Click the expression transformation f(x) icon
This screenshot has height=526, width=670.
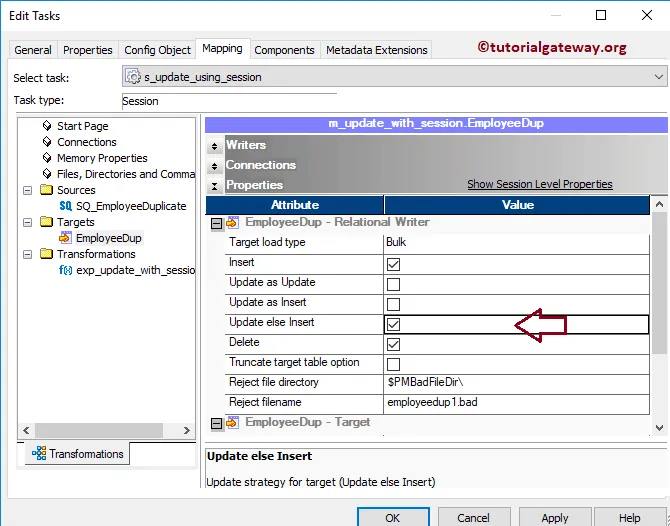tap(65, 270)
